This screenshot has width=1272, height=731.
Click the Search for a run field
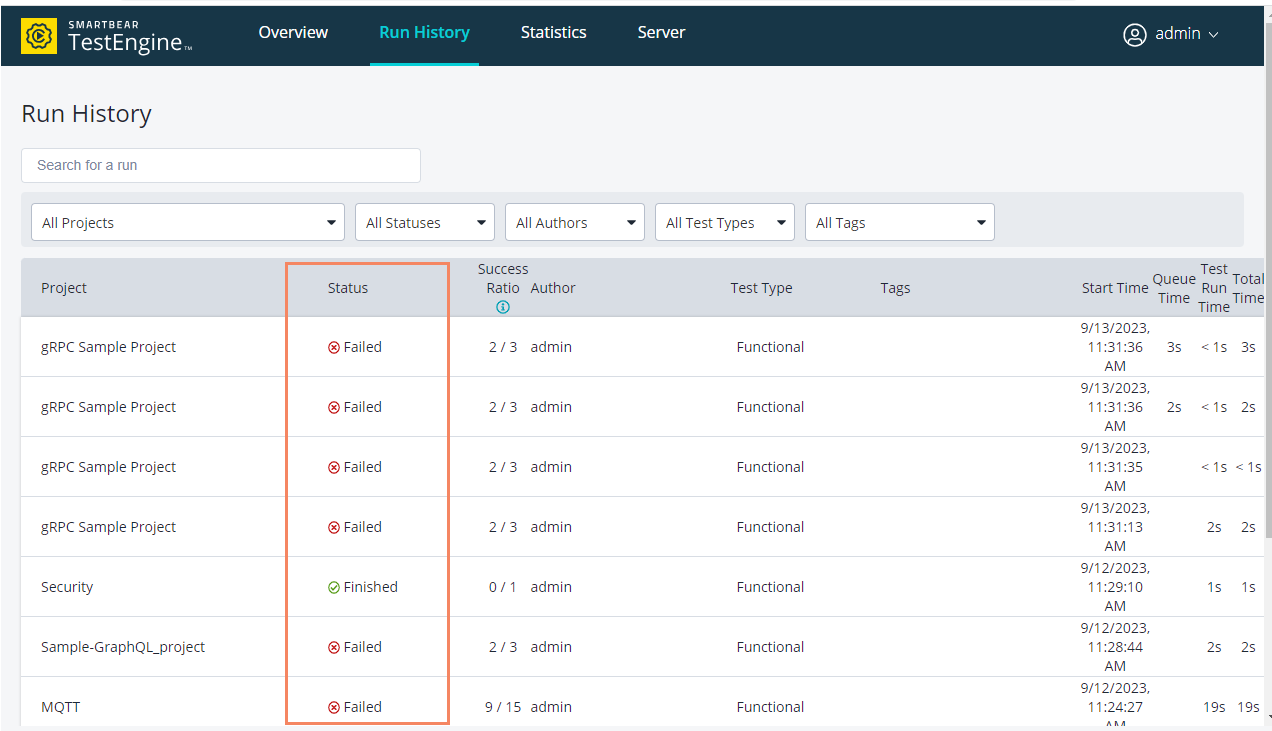pos(220,165)
